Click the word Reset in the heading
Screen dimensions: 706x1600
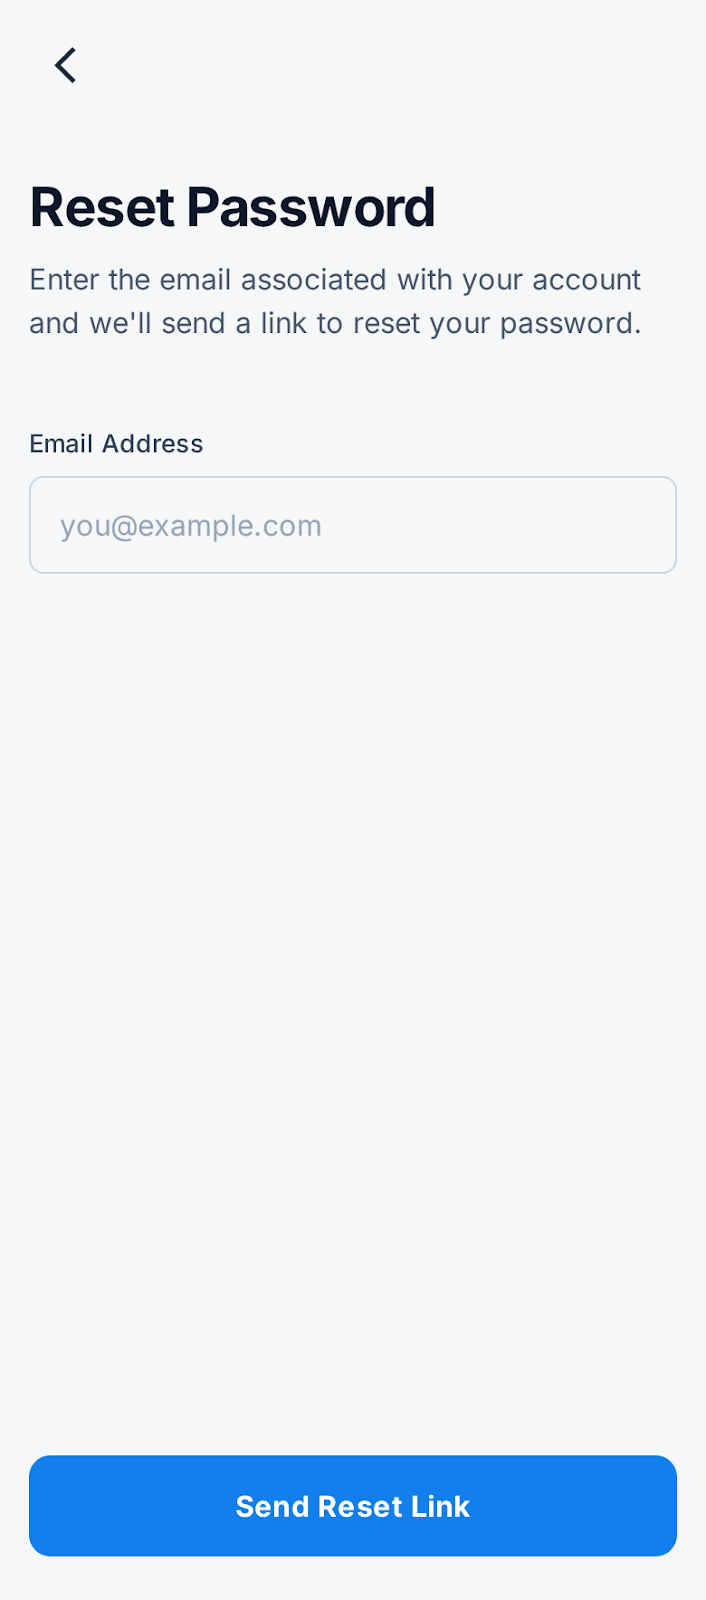[x=103, y=207]
